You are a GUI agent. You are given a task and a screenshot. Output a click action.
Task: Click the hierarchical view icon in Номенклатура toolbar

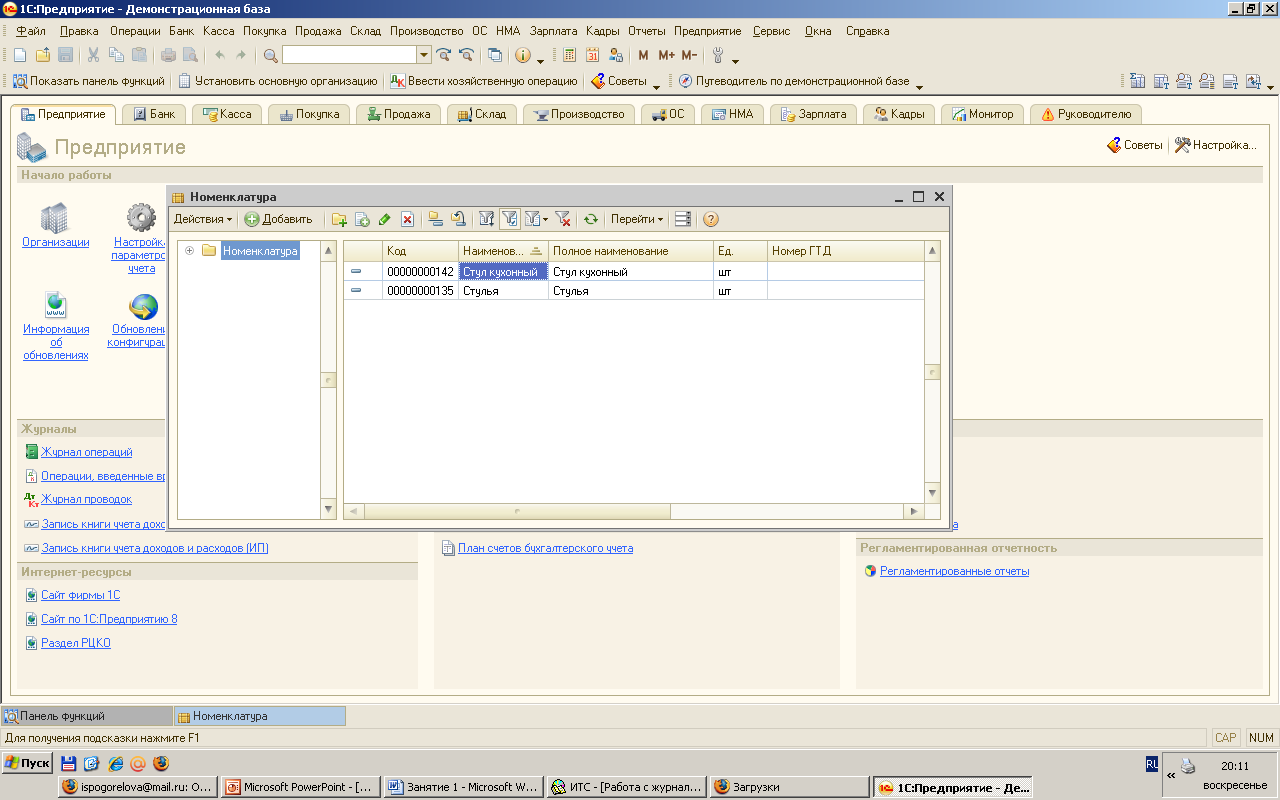click(435, 219)
